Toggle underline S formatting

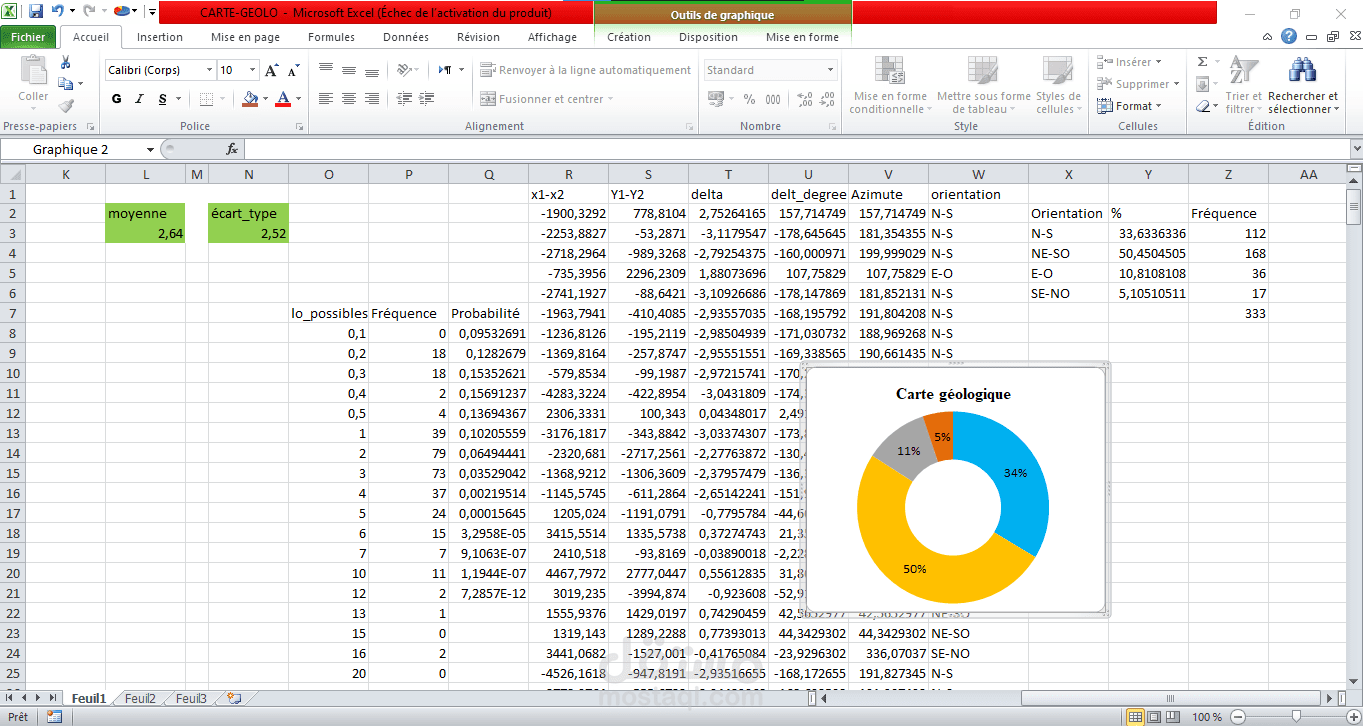tap(161, 99)
